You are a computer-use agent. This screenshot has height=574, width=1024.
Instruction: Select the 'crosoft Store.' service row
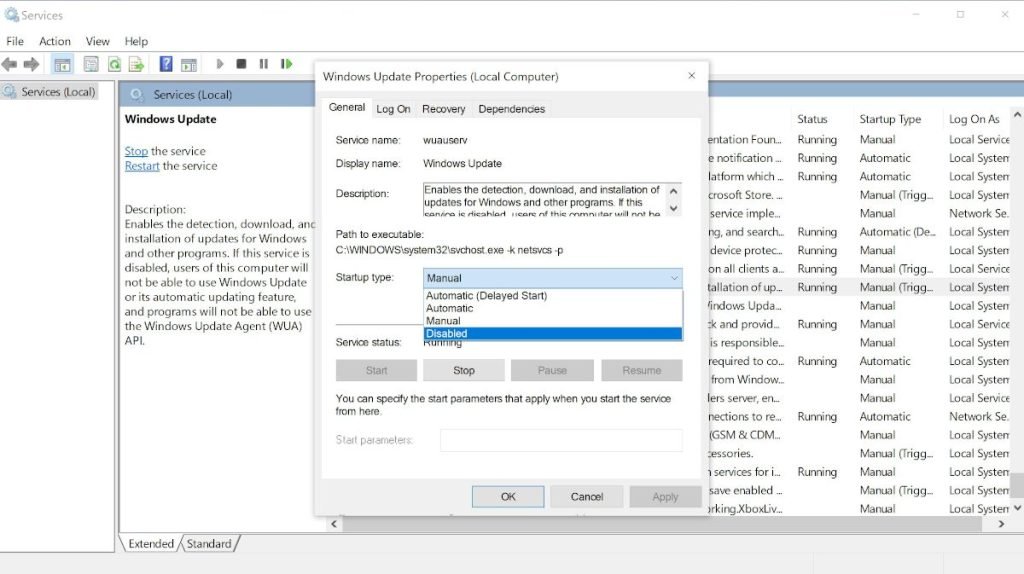[859, 195]
